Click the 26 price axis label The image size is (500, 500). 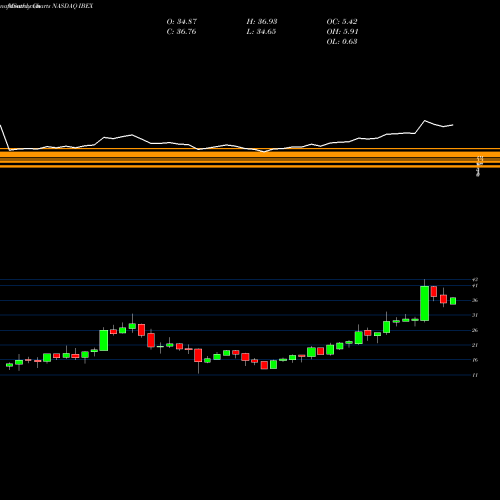click(475, 330)
